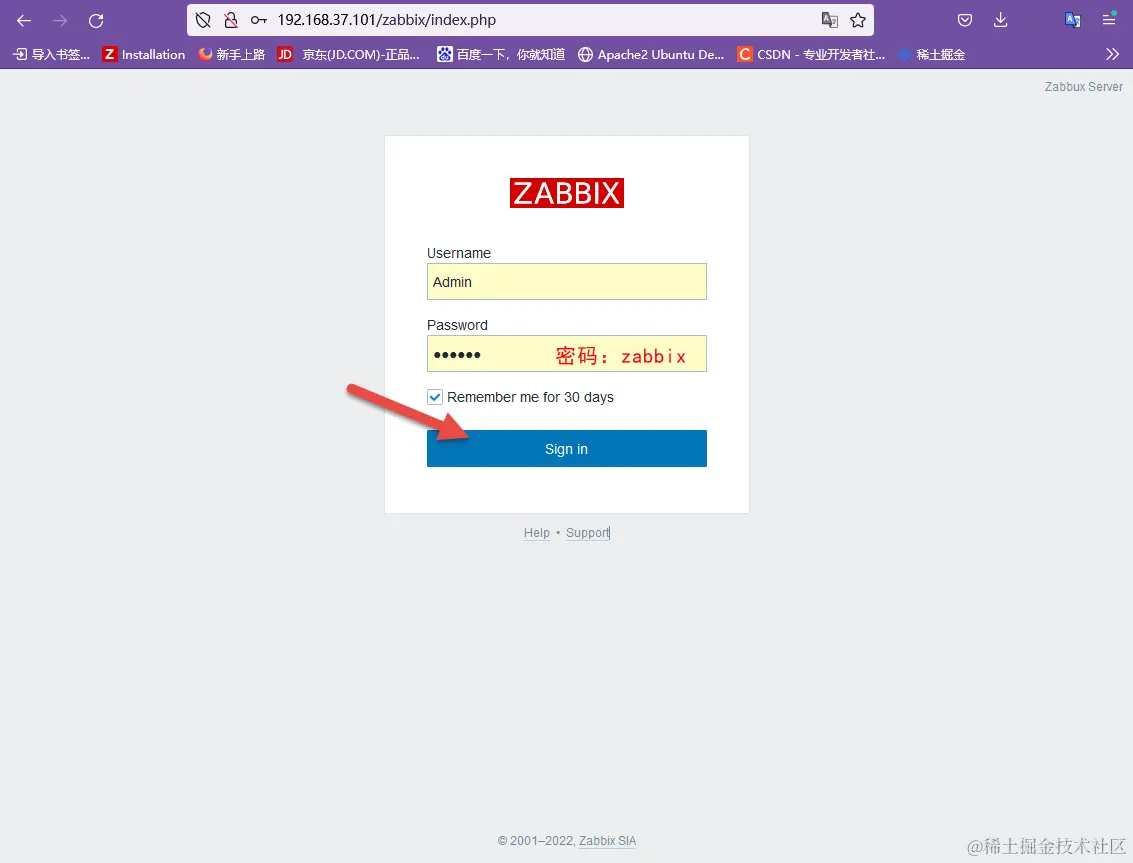Open the Support link
The width and height of the screenshot is (1133, 863).
587,532
